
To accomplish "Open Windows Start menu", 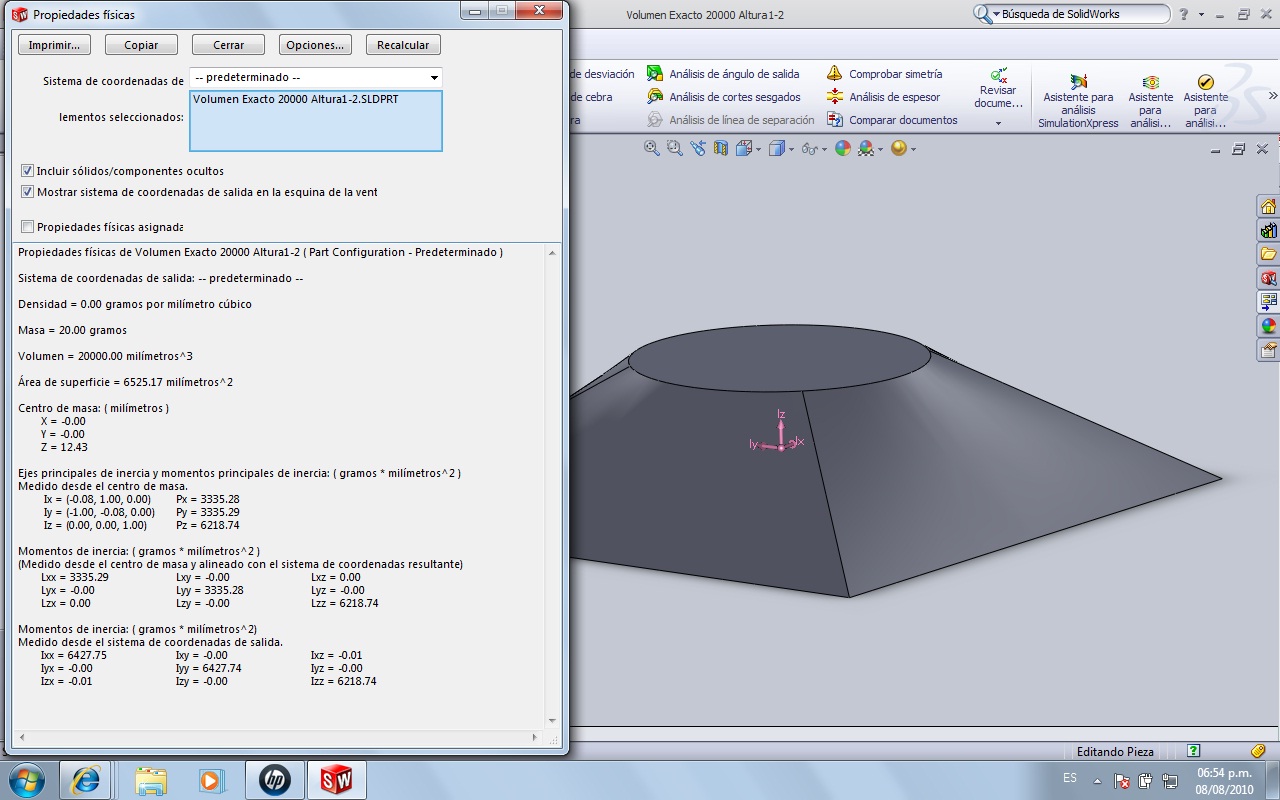I will click(28, 780).
